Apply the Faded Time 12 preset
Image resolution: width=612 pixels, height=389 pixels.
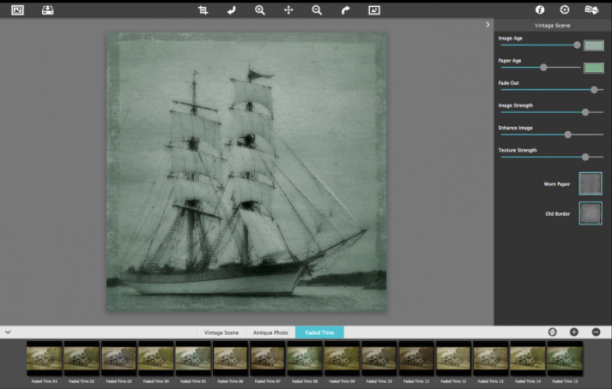click(x=454, y=359)
